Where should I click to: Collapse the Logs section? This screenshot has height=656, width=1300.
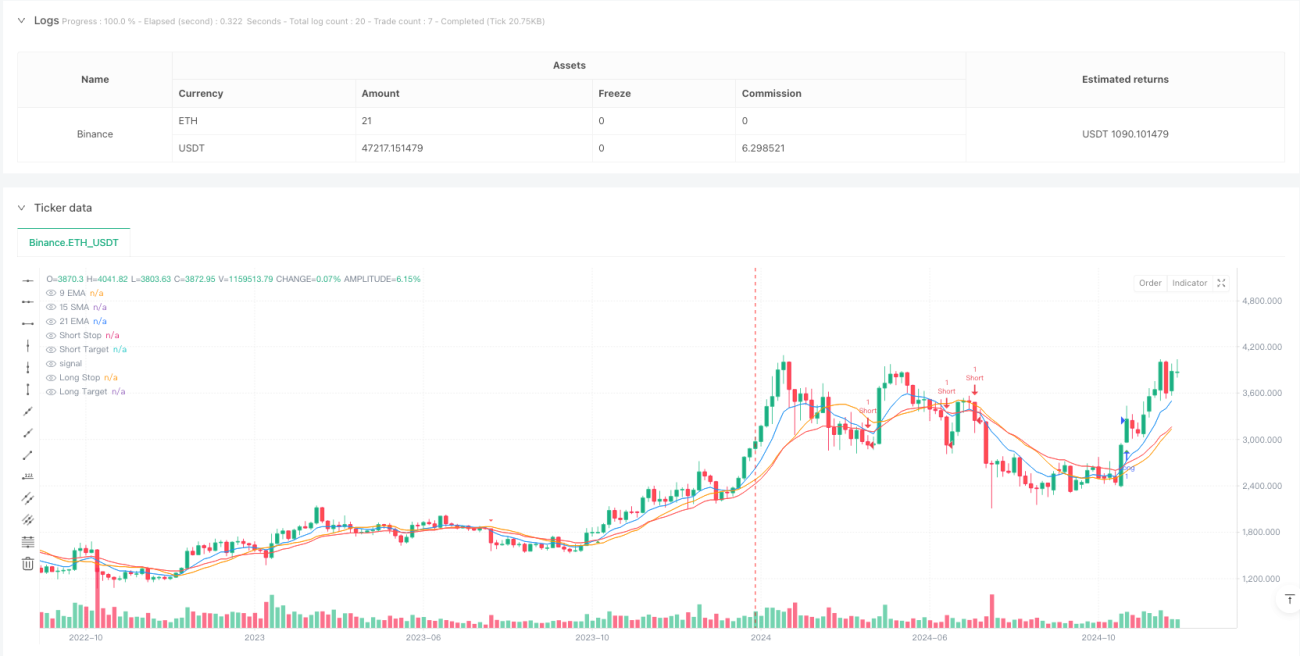[x=23, y=20]
